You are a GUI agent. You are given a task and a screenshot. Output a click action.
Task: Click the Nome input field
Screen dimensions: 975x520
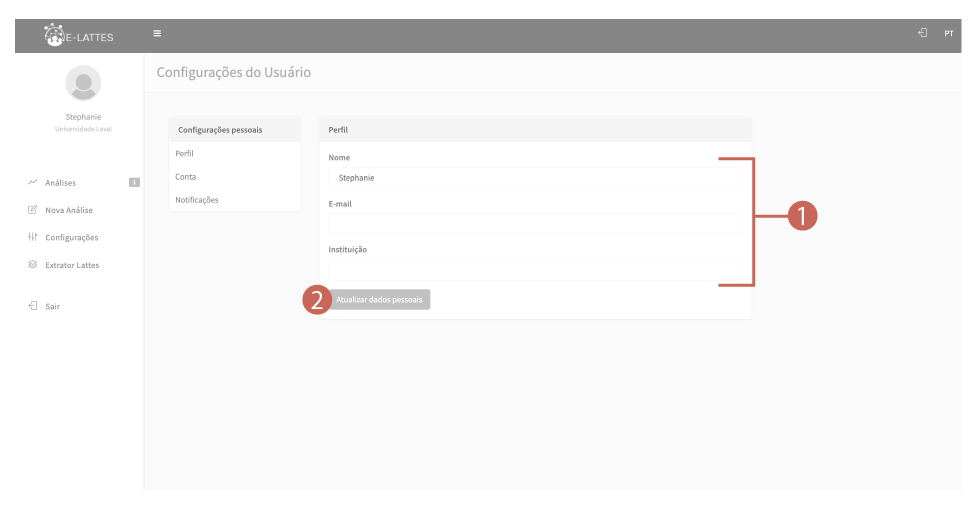click(x=533, y=178)
